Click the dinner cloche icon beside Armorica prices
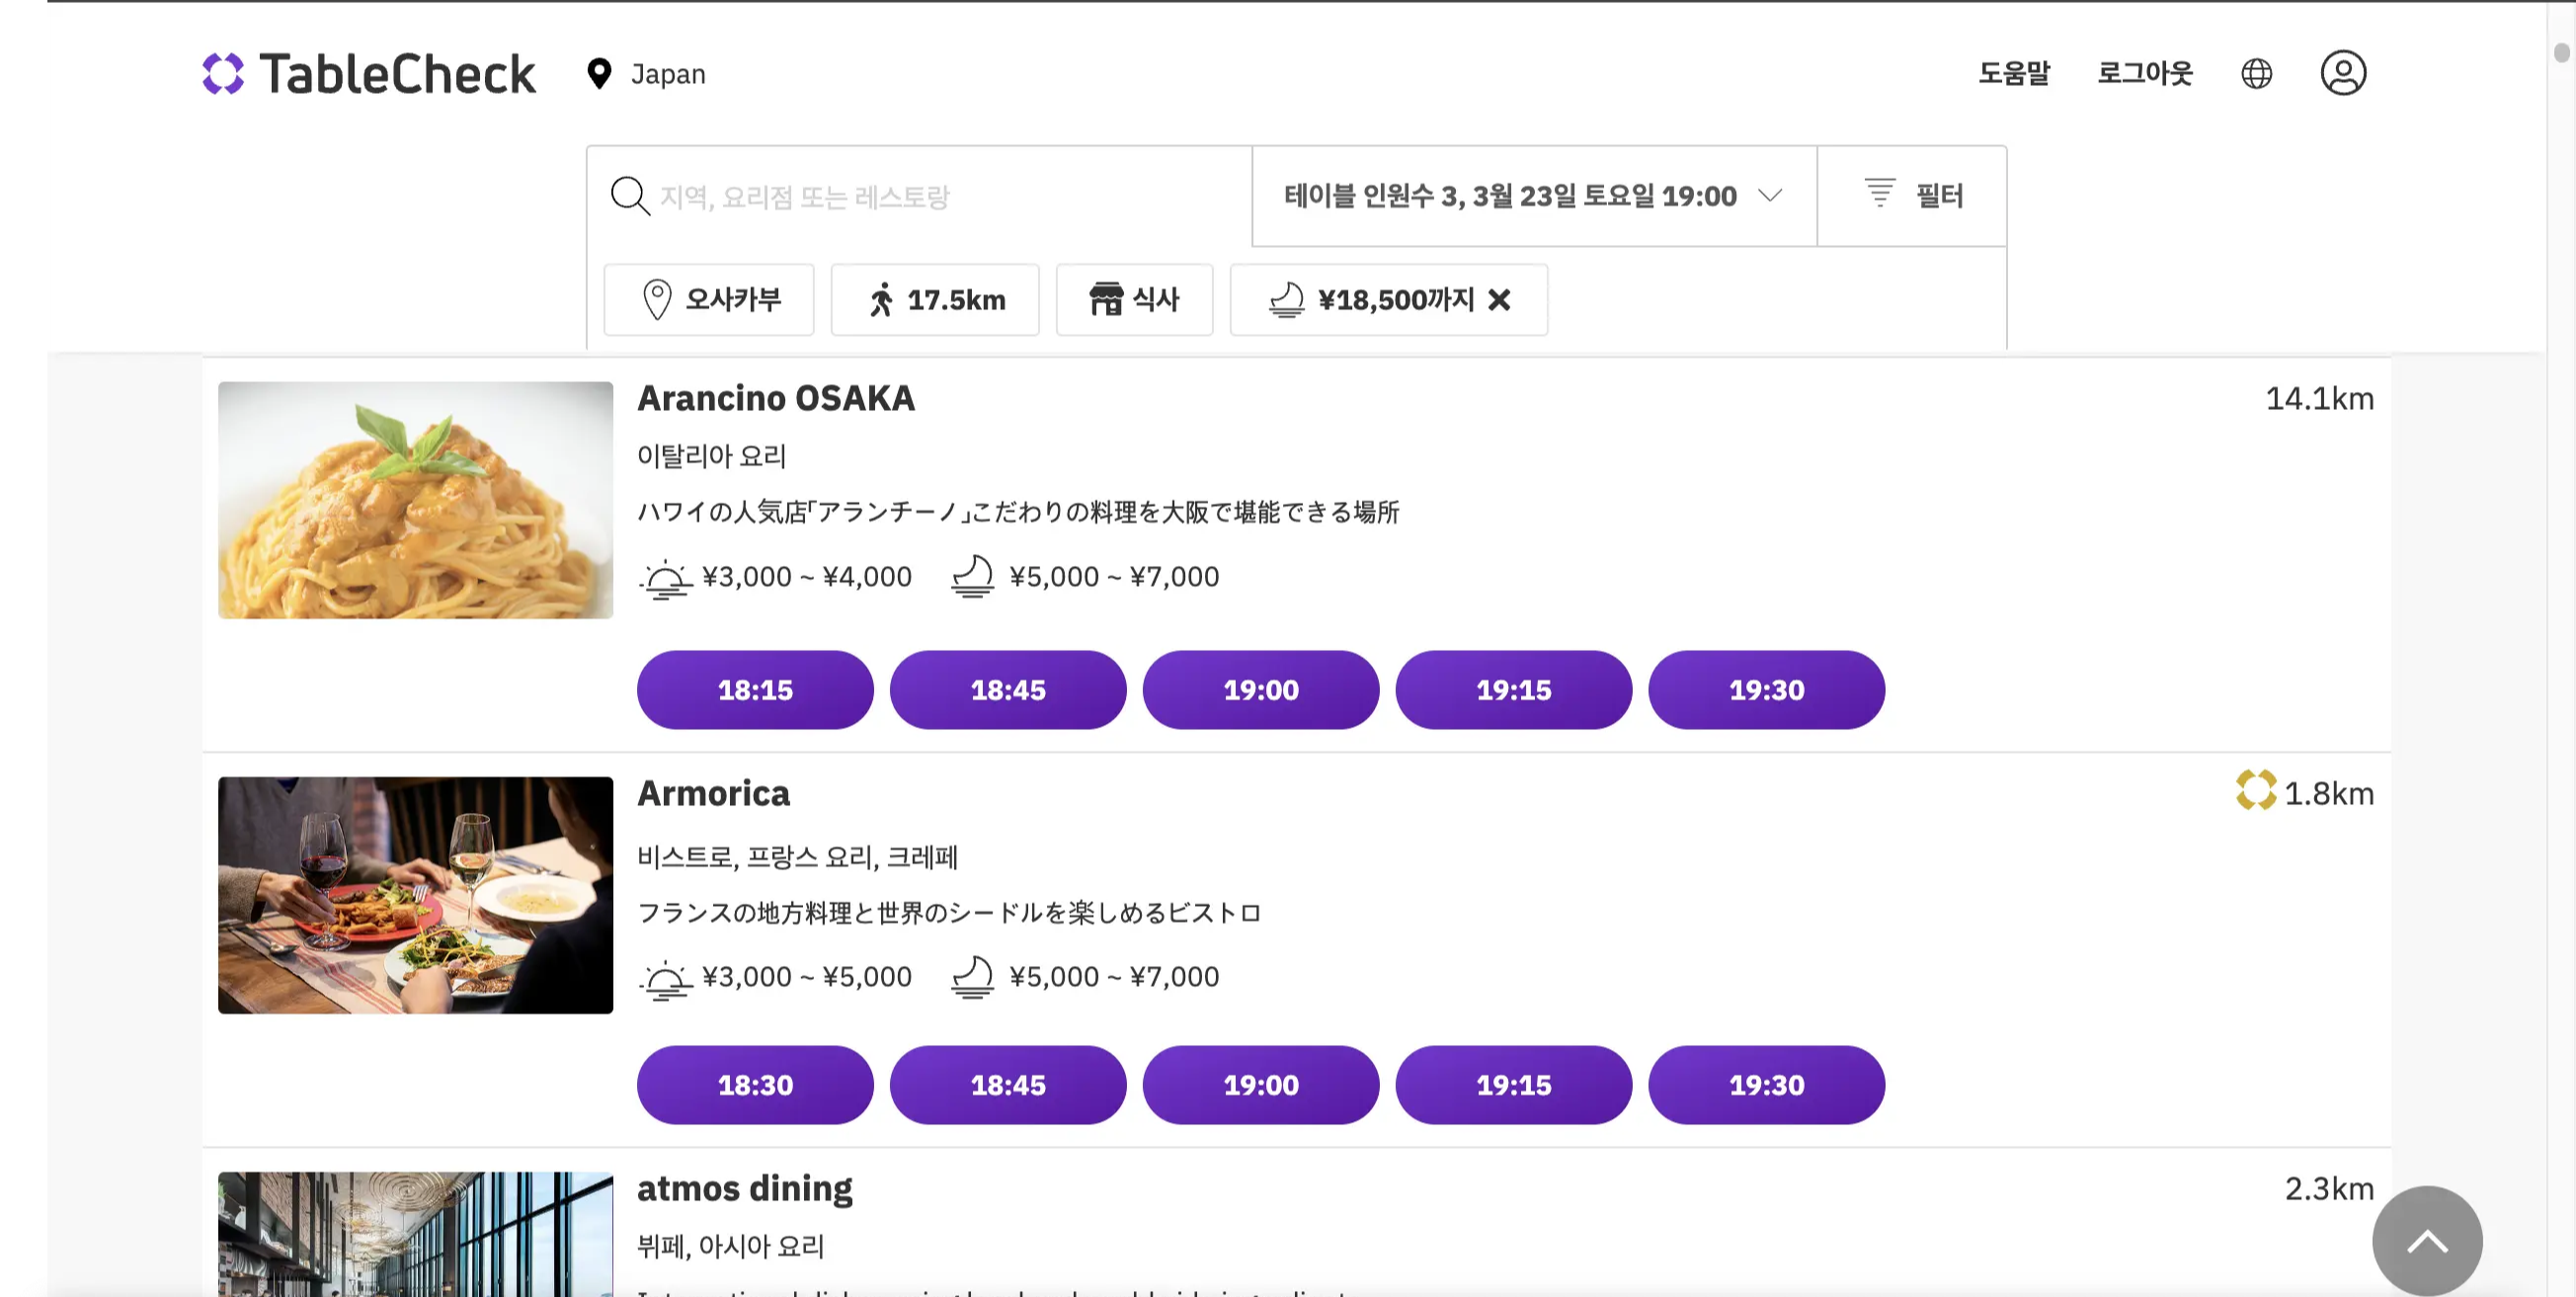 (x=972, y=976)
